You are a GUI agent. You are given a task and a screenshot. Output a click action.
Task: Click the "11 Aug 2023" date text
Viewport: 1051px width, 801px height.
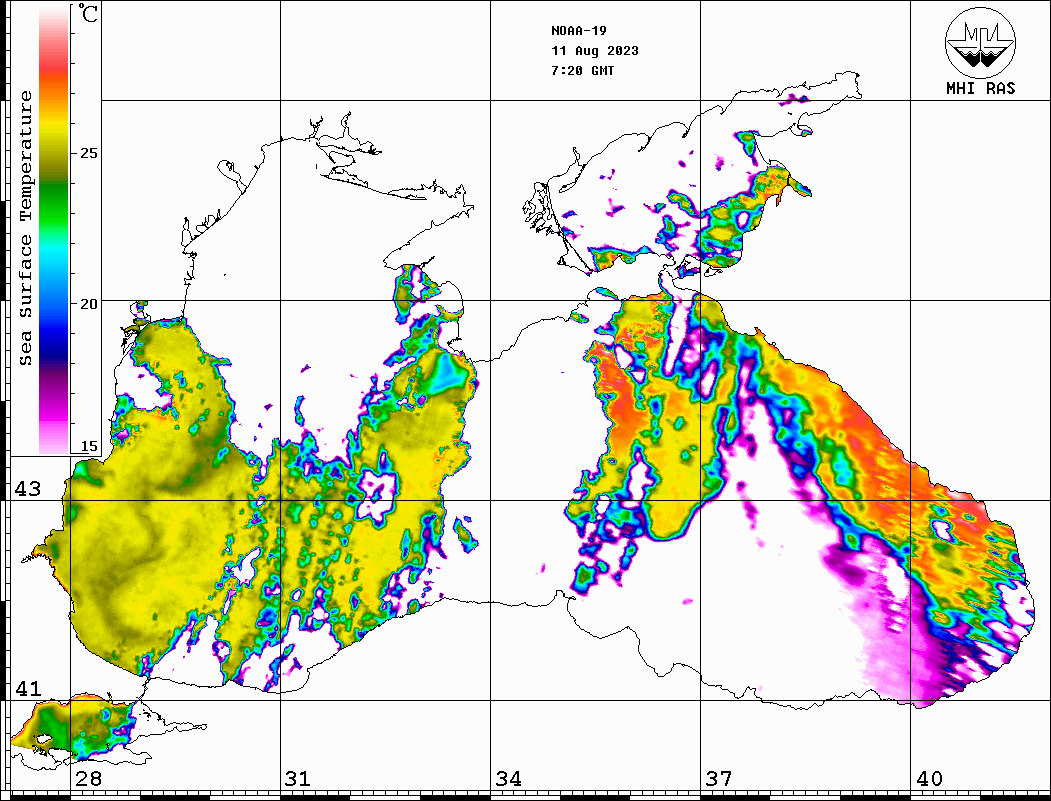click(595, 51)
